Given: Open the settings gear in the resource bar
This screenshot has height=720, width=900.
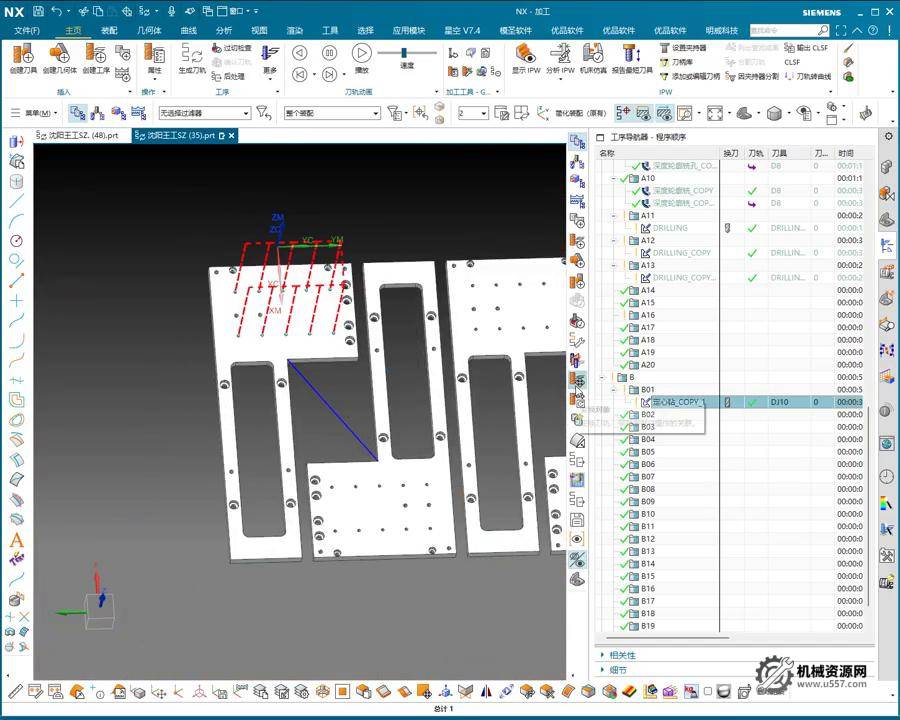Looking at the screenshot, I should [887, 136].
